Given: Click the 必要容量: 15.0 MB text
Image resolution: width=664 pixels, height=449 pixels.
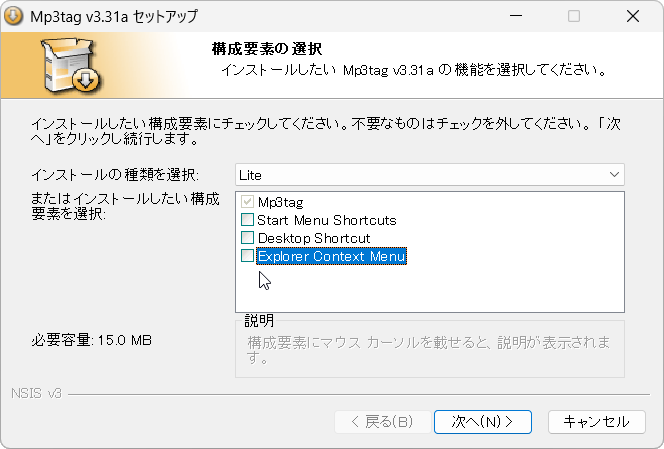Looking at the screenshot, I should (91, 341).
